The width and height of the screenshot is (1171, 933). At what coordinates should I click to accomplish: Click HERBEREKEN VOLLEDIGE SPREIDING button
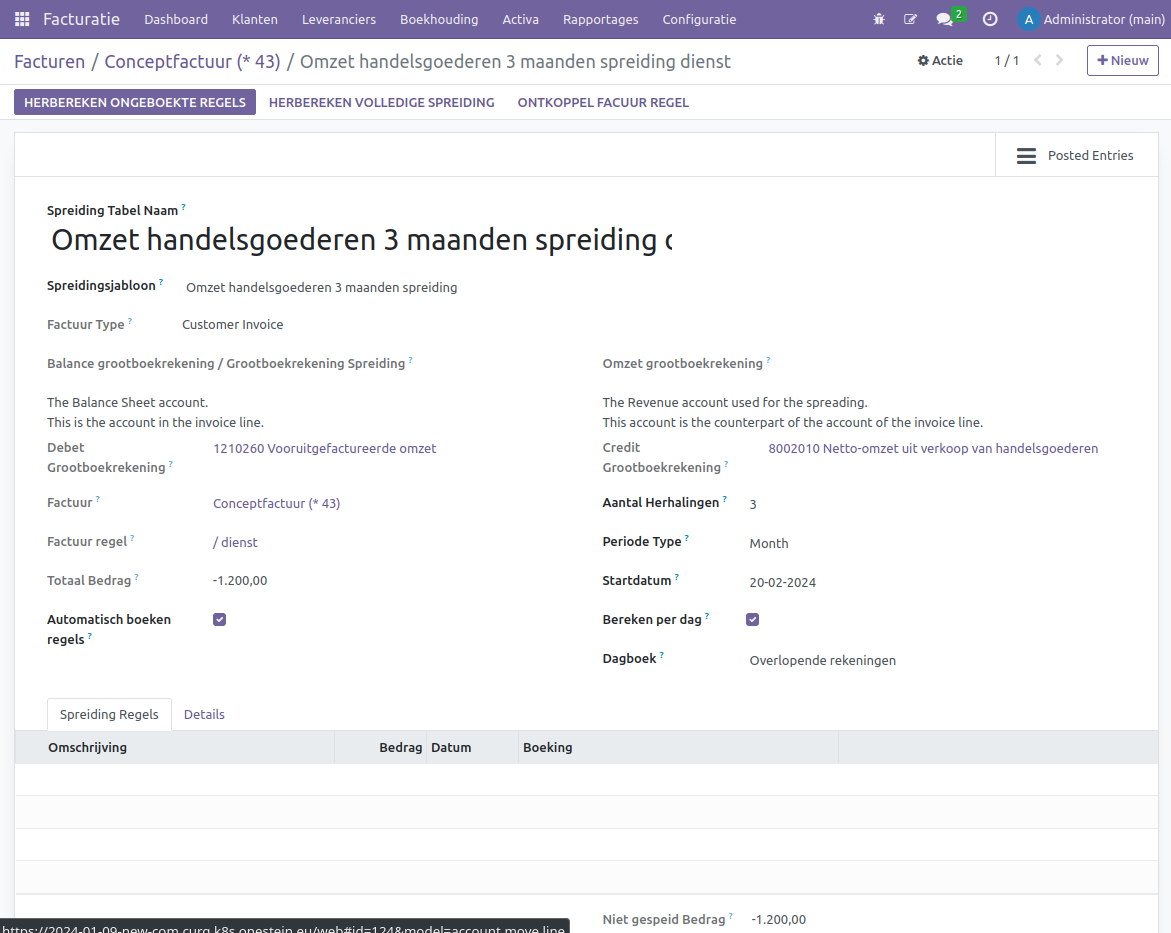(381, 102)
